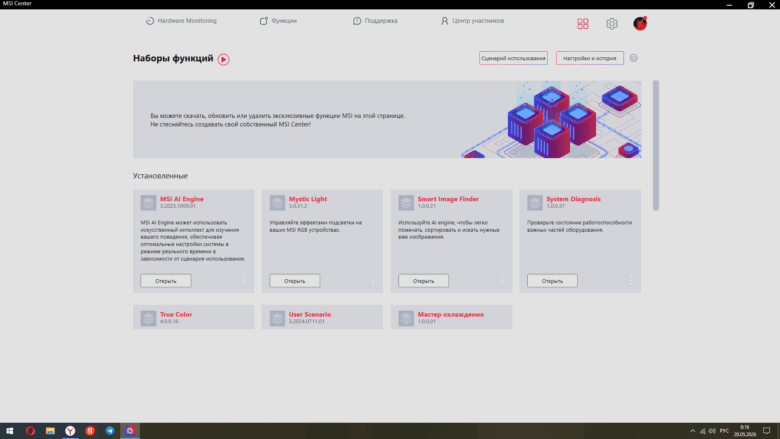Expand MSI AI Engine more options
Screen dimensions: 780x439
tap(244, 281)
